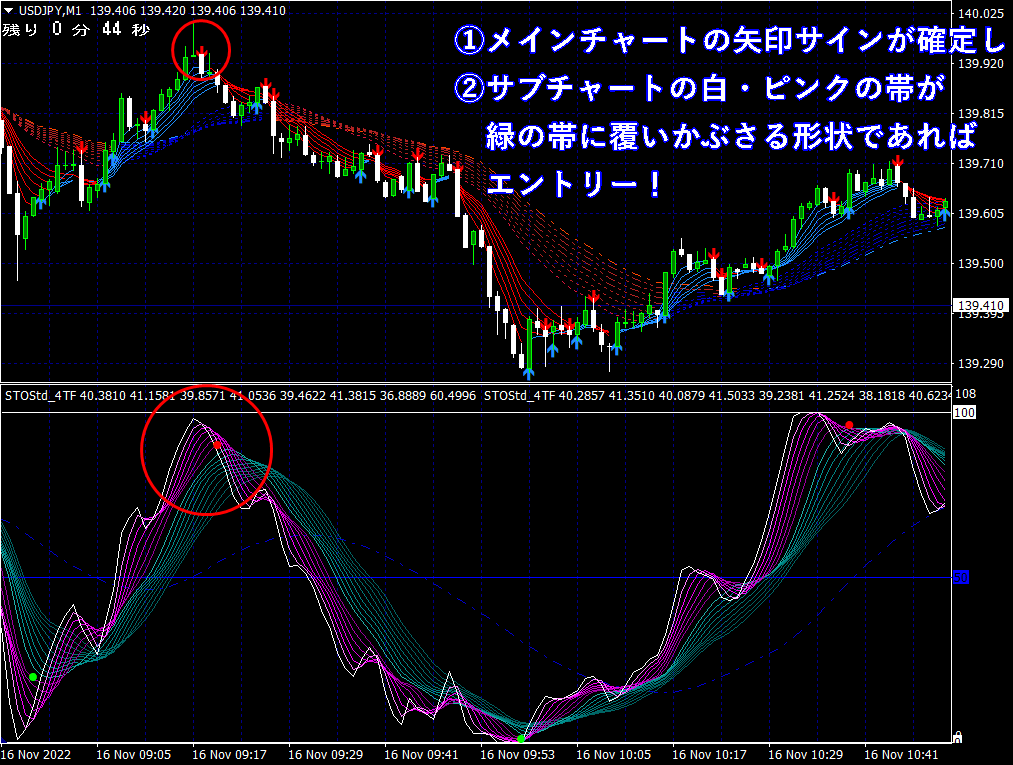
Task: Click the 139.710 price axis label
Action: click(980, 163)
